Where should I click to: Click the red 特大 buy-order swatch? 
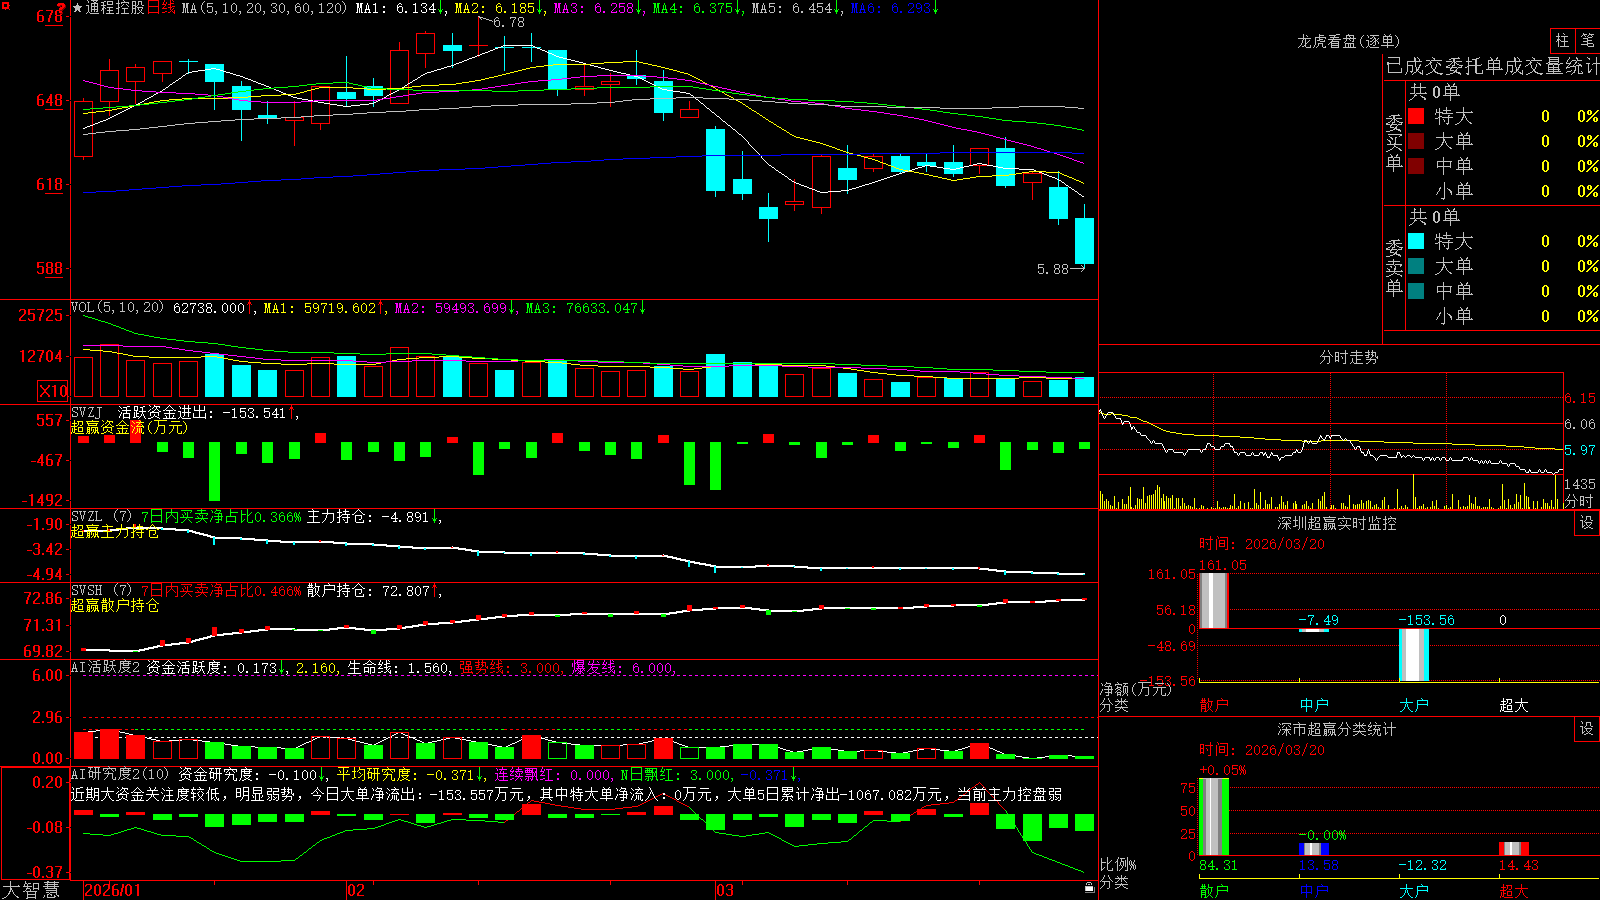click(1416, 116)
